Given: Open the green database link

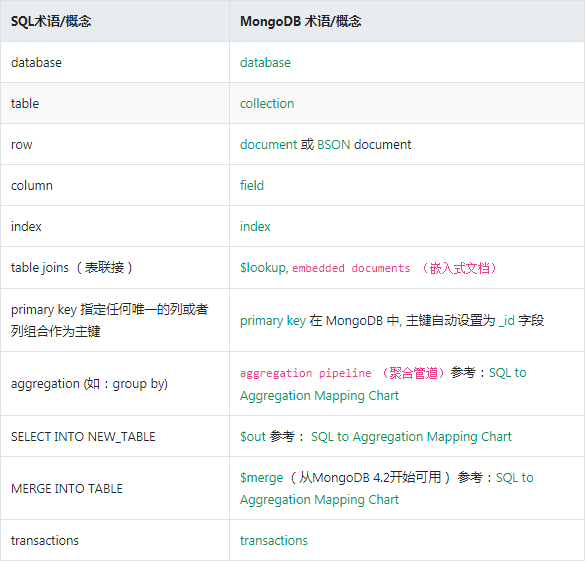Looking at the screenshot, I should tap(265, 62).
